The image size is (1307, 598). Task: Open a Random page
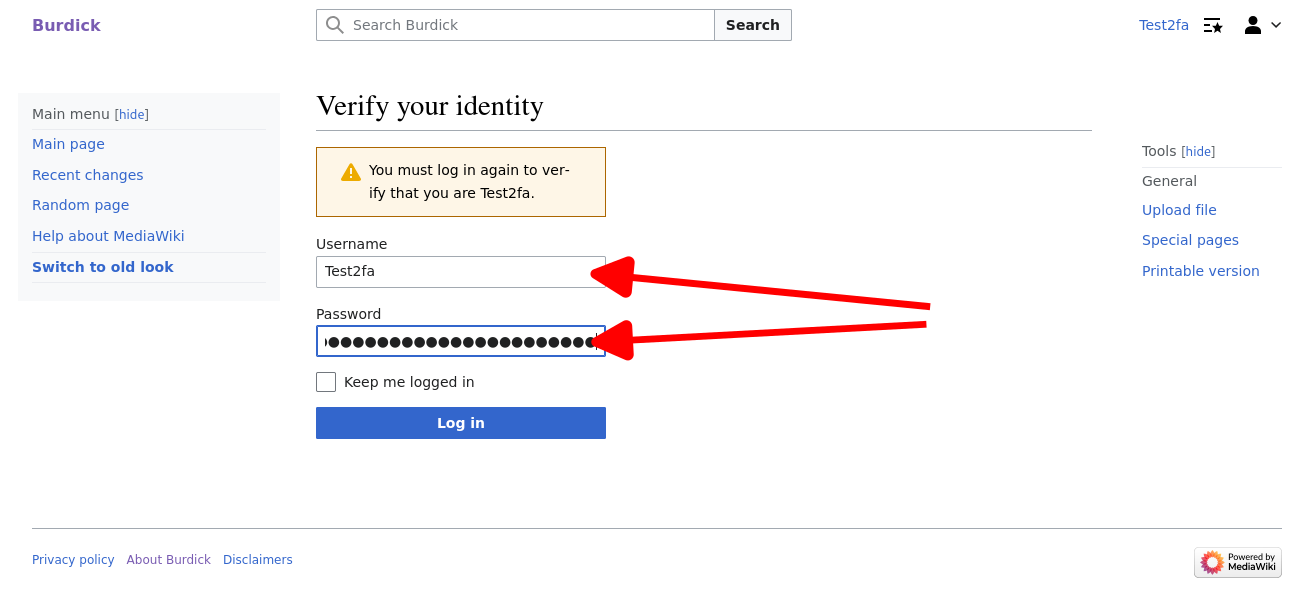pos(80,205)
